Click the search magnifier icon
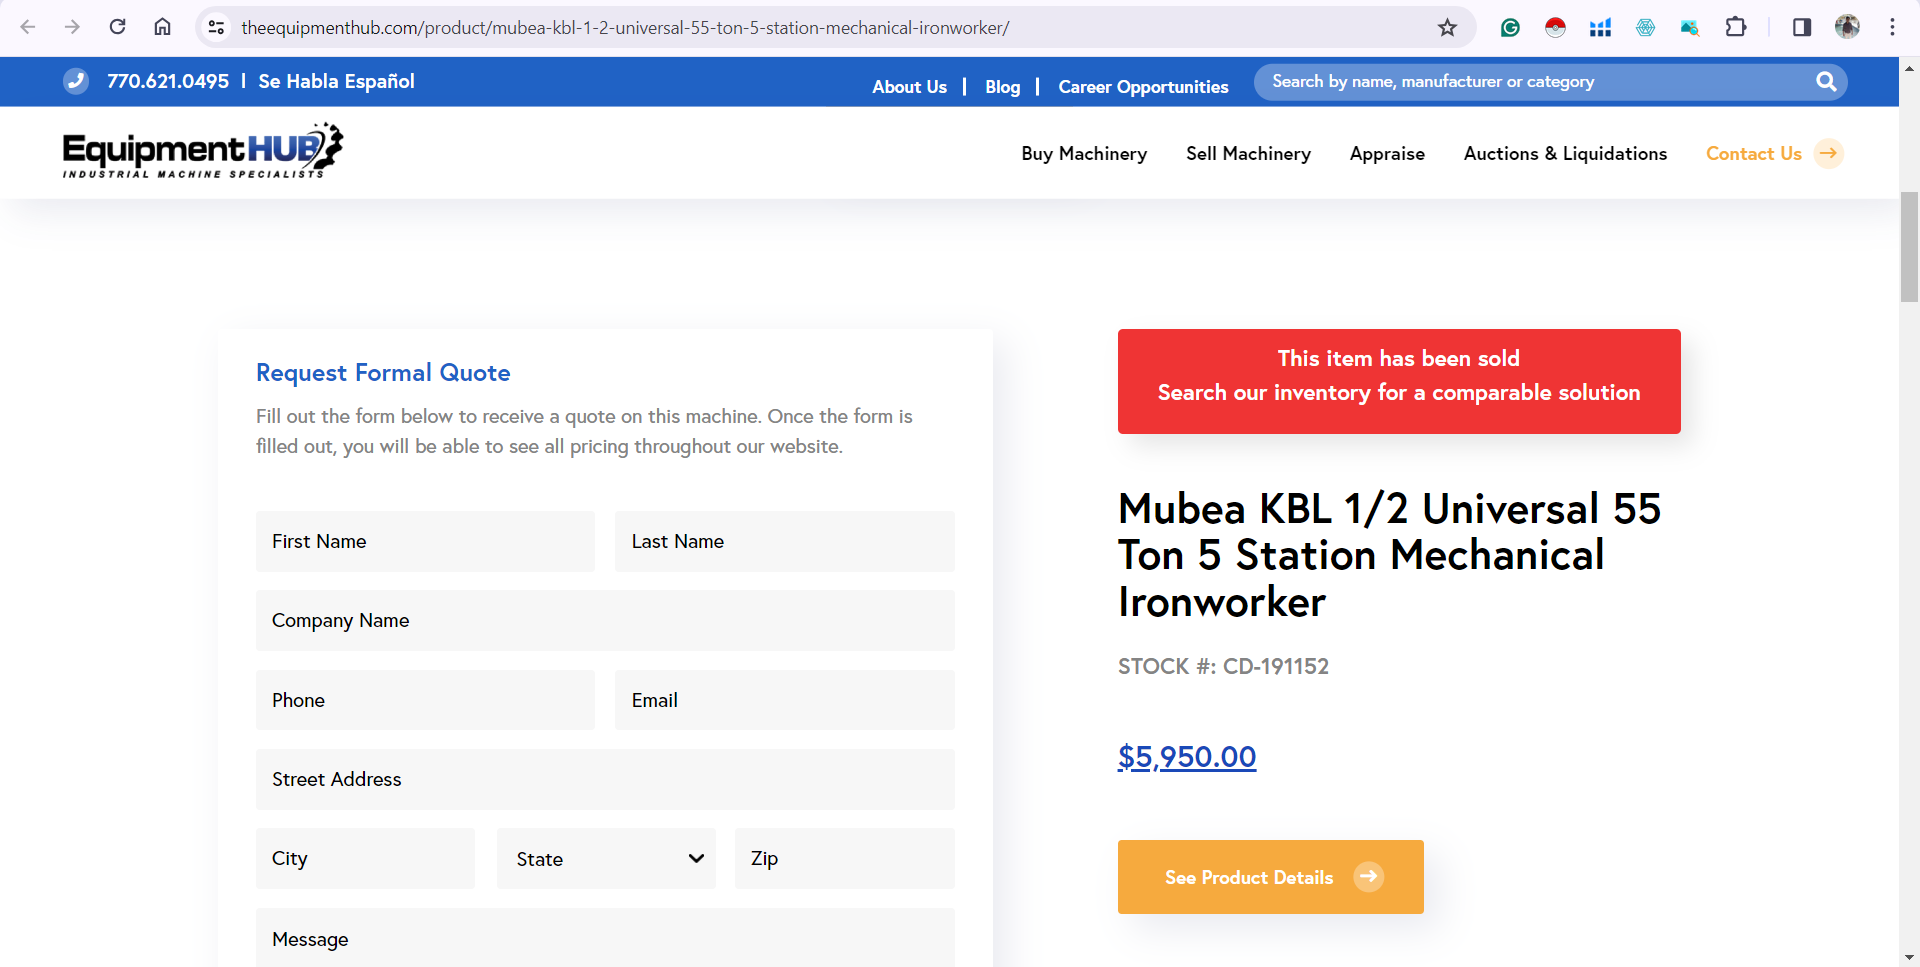The height and width of the screenshot is (967, 1920). (1826, 81)
